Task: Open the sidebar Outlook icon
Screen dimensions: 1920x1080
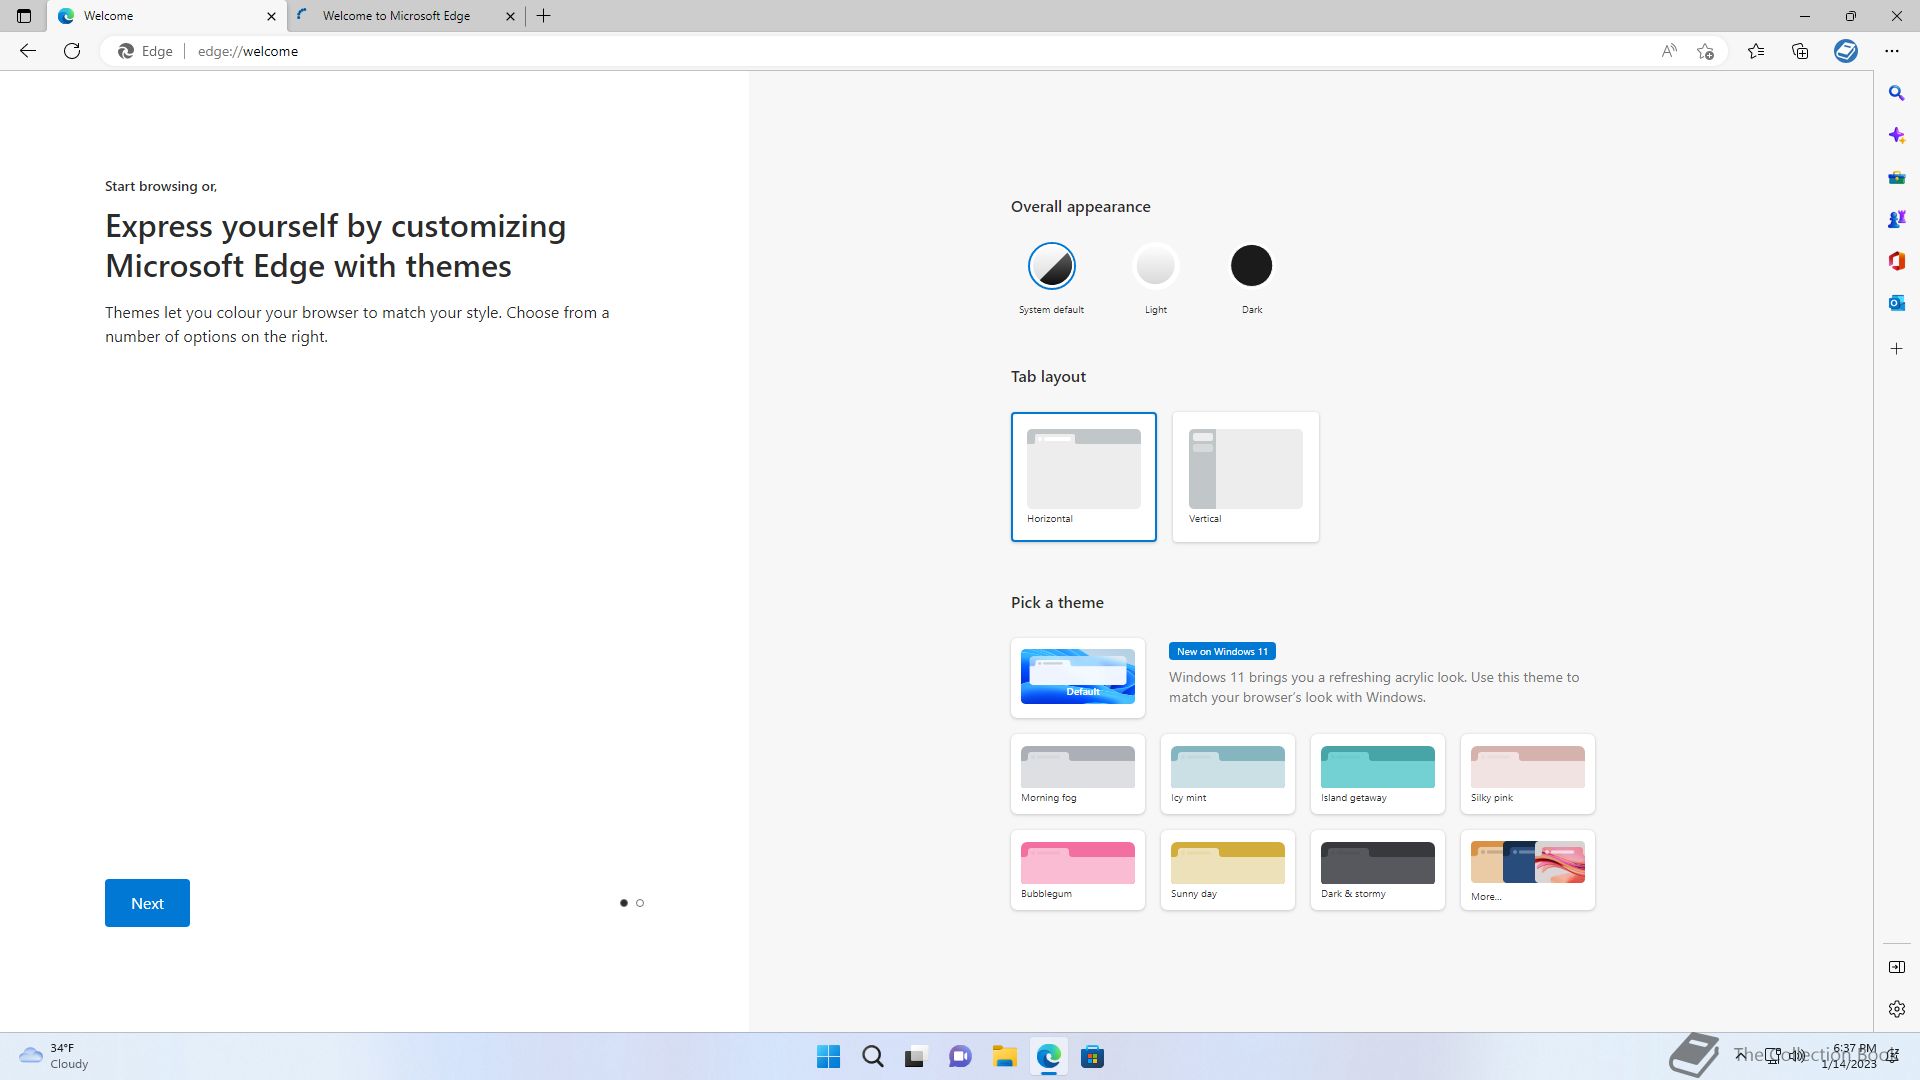Action: [1897, 303]
